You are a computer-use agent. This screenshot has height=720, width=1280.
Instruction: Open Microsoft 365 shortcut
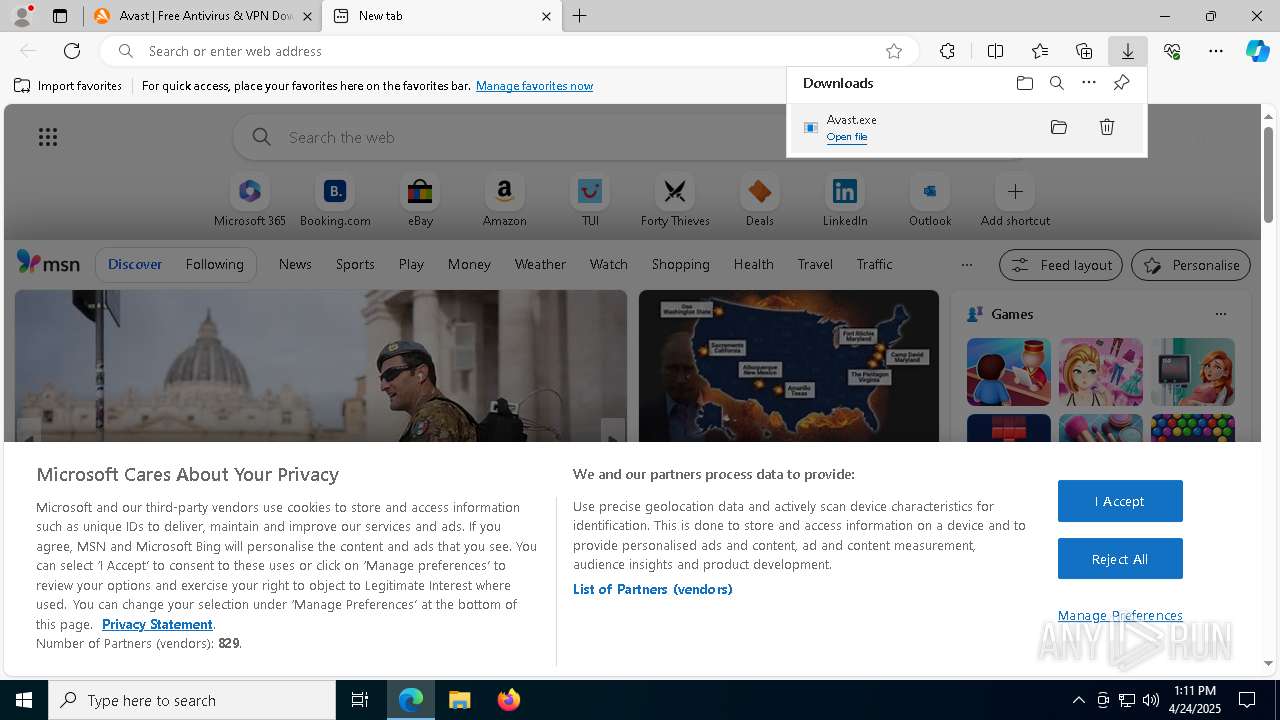tap(250, 200)
